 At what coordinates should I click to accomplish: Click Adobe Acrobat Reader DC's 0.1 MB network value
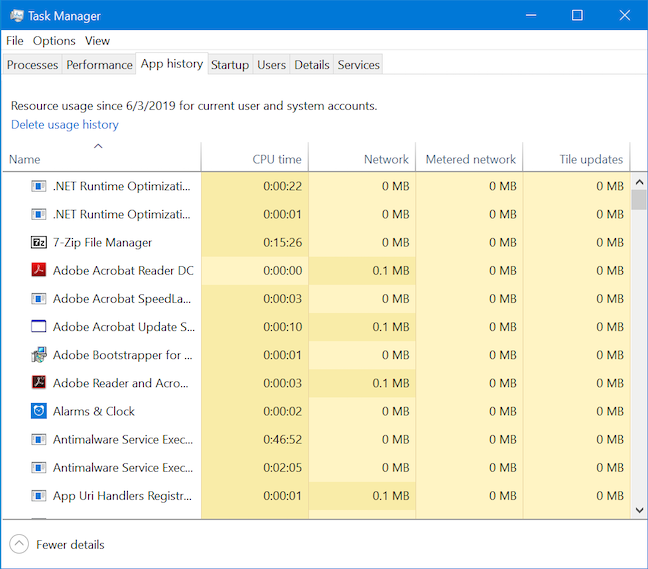pyautogui.click(x=391, y=271)
